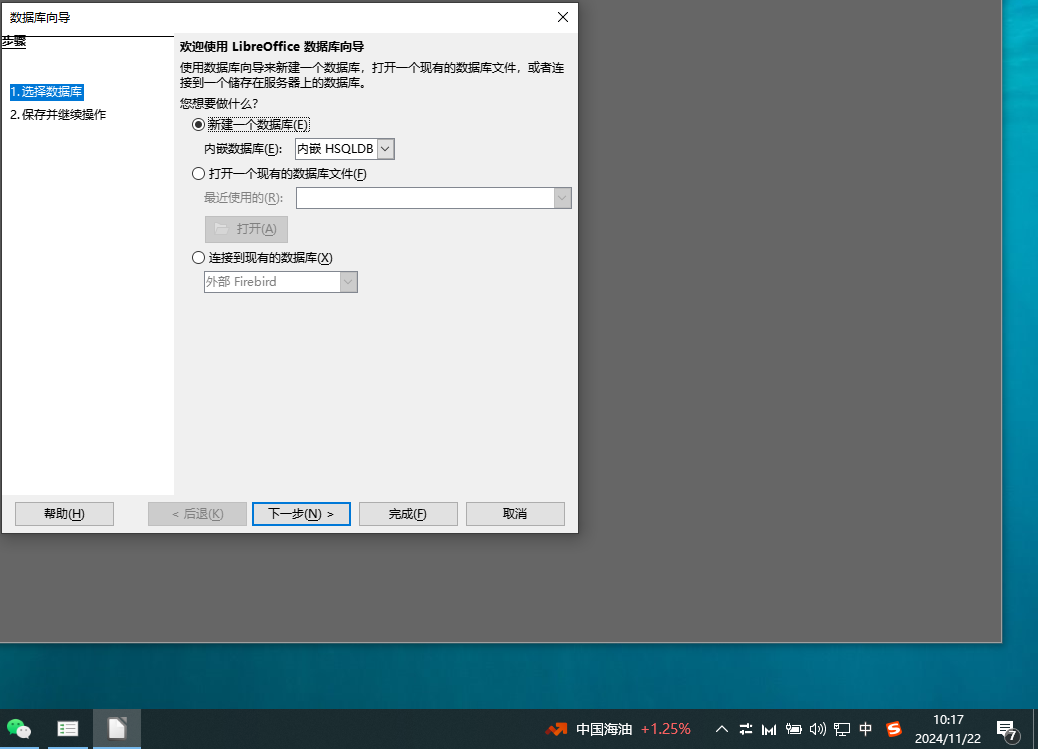Click the 您想要做什么? label
This screenshot has height=749, width=1038.
[x=219, y=103]
